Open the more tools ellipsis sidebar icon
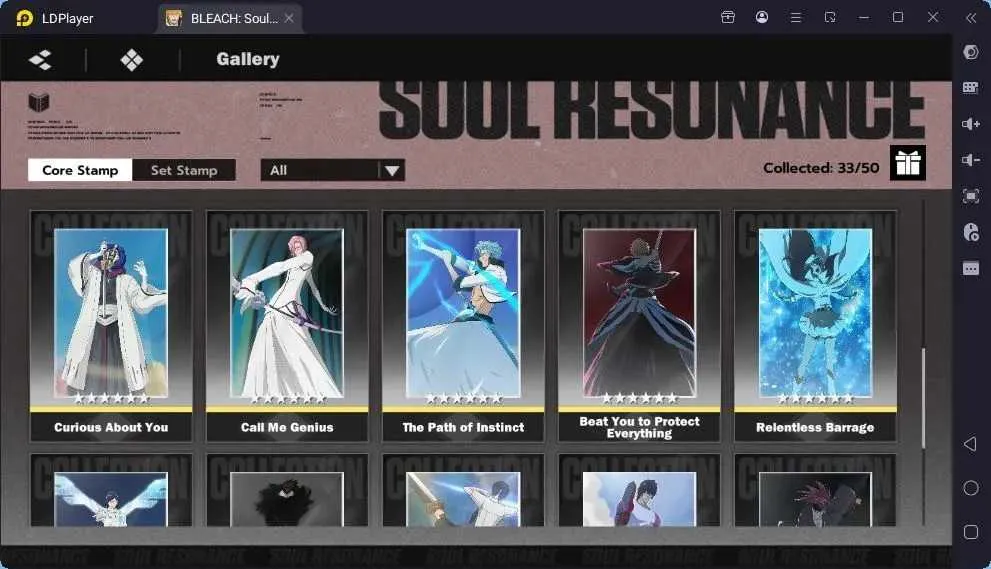The height and width of the screenshot is (569, 991). tap(971, 269)
